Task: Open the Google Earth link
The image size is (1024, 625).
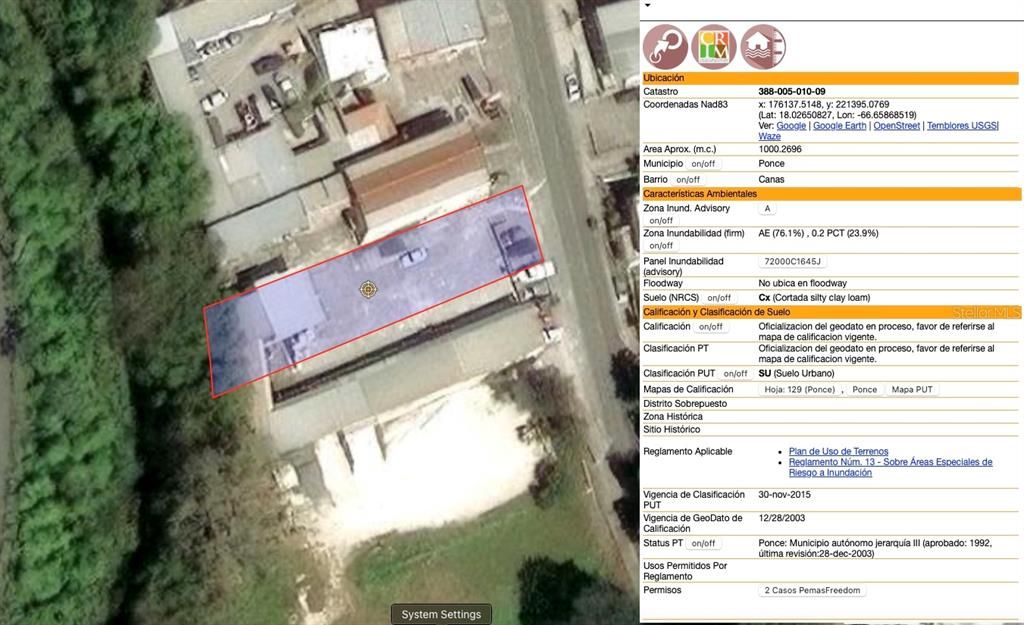Action: coord(839,126)
